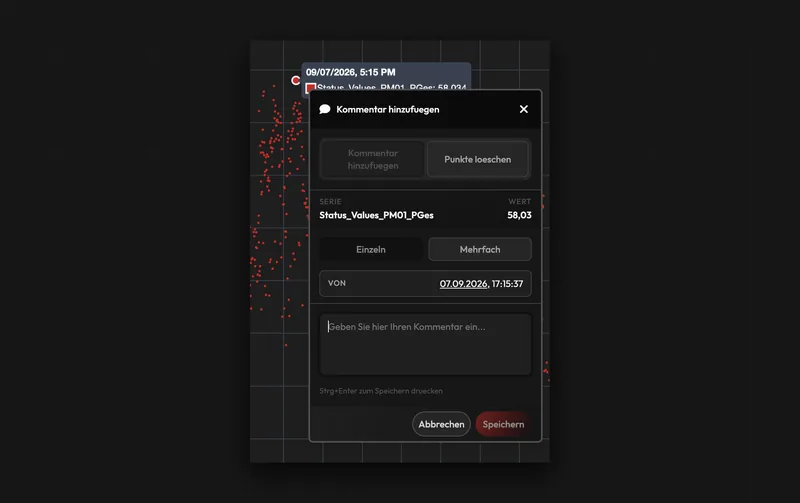Select the Mehrfach mode toggle
800x503 pixels.
pyautogui.click(x=480, y=249)
